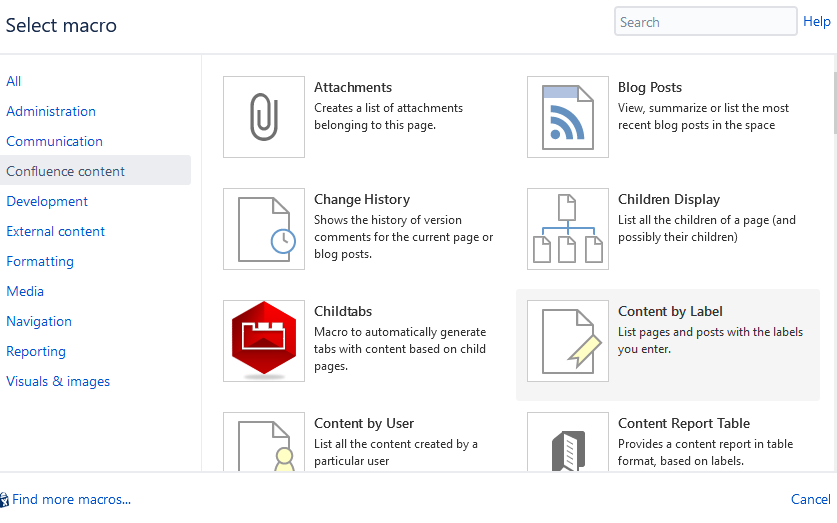Open Find more macros link

pyautogui.click(x=72, y=500)
